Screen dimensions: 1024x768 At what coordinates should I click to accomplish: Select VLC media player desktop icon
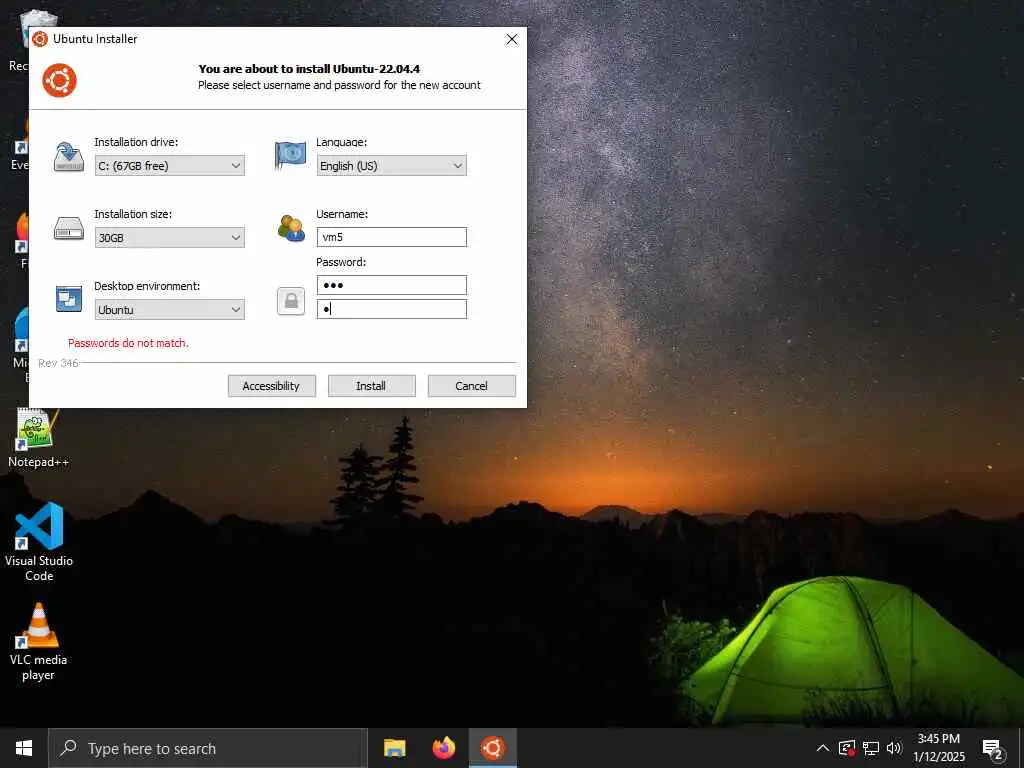[39, 642]
